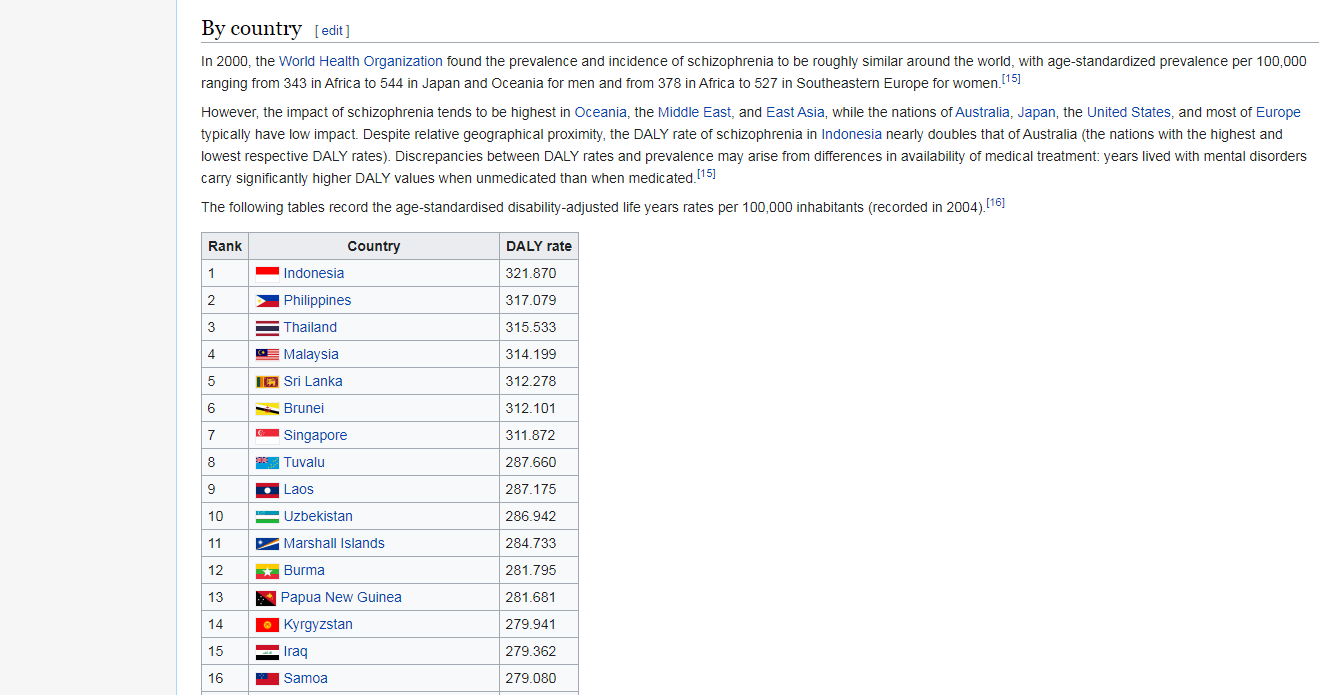Follow the Oceania link in second paragraph

[600, 112]
